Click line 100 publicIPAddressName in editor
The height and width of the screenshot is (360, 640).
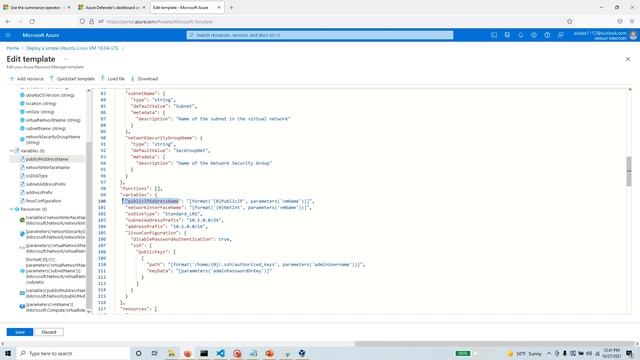pos(153,201)
